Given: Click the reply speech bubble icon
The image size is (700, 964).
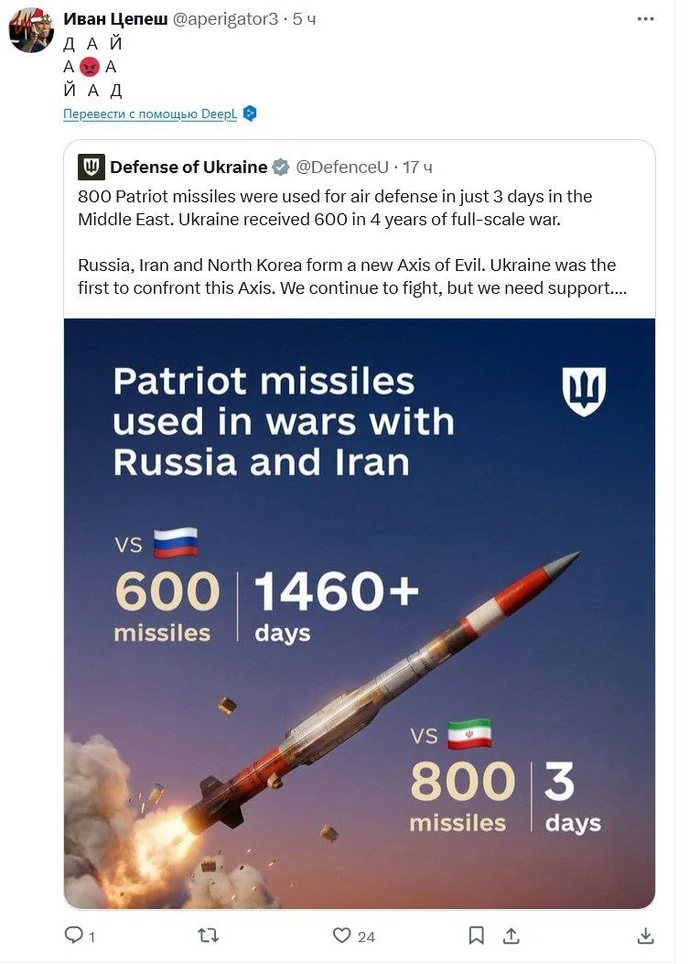Looking at the screenshot, I should point(73,935).
